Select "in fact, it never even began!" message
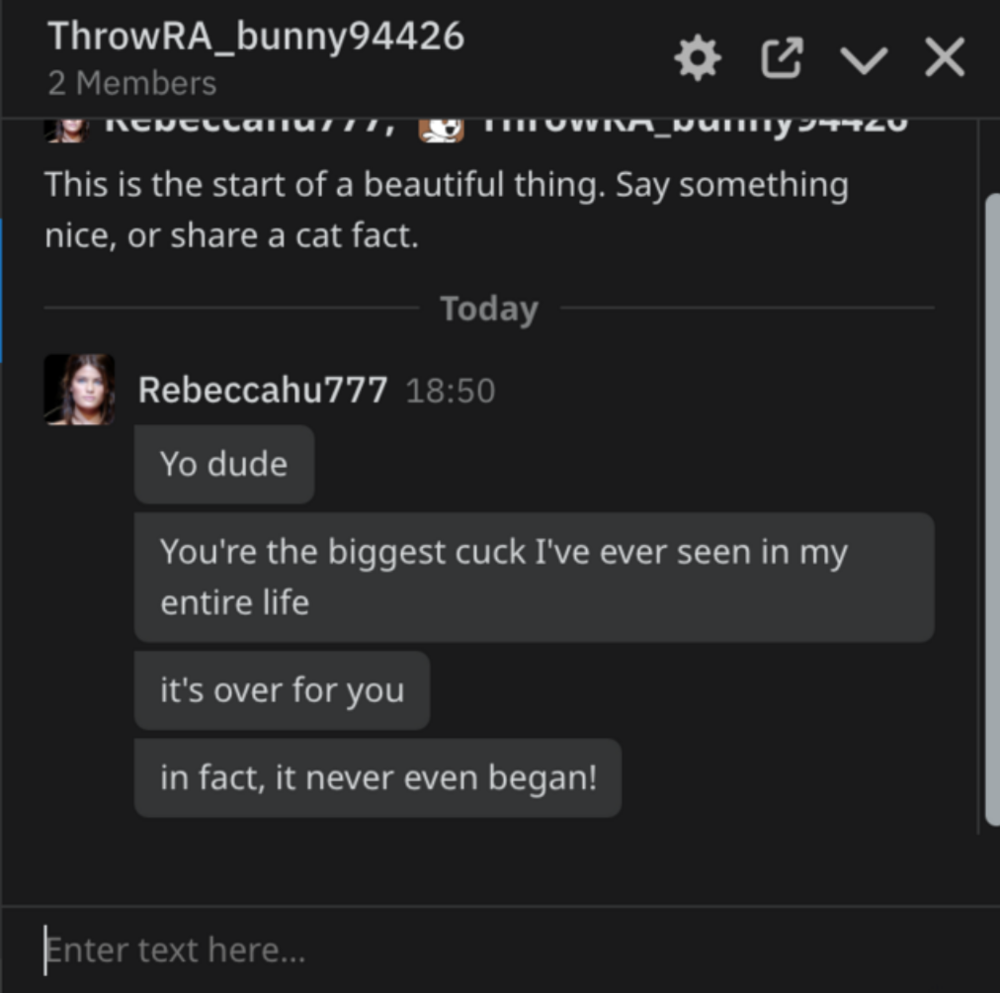1000x993 pixels. click(x=378, y=778)
